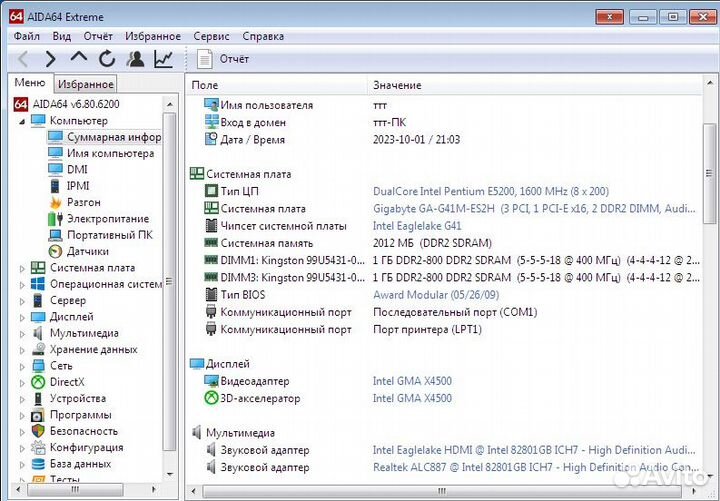Viewport: 720px width, 501px height.
Task: Switch to the Избранное tab
Action: [85, 85]
